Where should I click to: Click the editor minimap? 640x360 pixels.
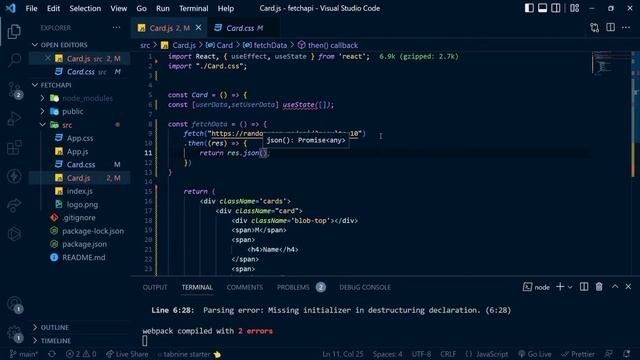coord(611,63)
